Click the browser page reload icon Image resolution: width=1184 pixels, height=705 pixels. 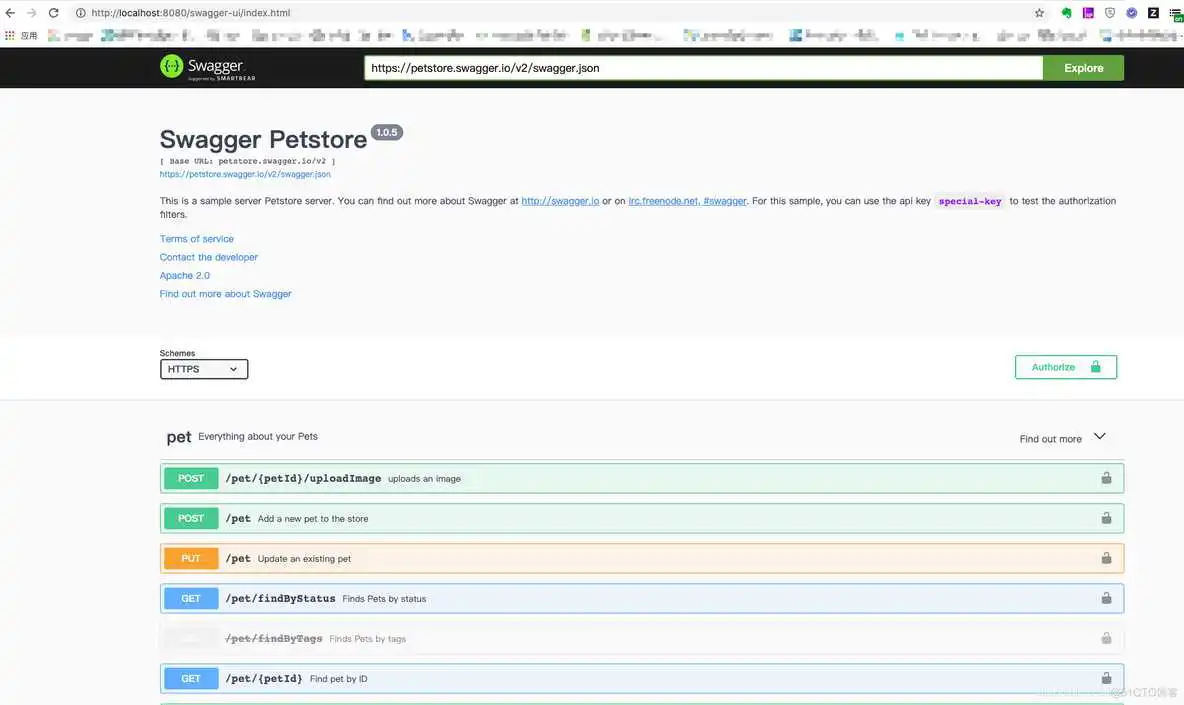click(x=53, y=13)
